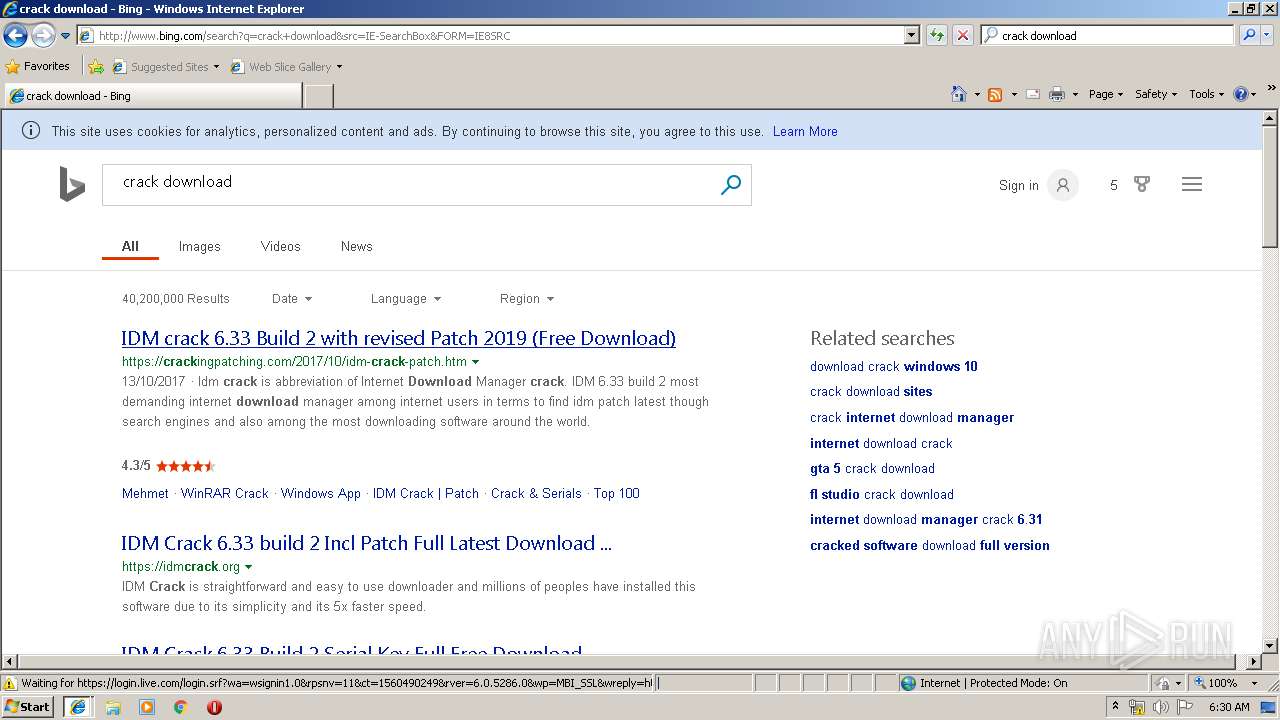Submit search with Bing magnifier icon

coord(731,184)
